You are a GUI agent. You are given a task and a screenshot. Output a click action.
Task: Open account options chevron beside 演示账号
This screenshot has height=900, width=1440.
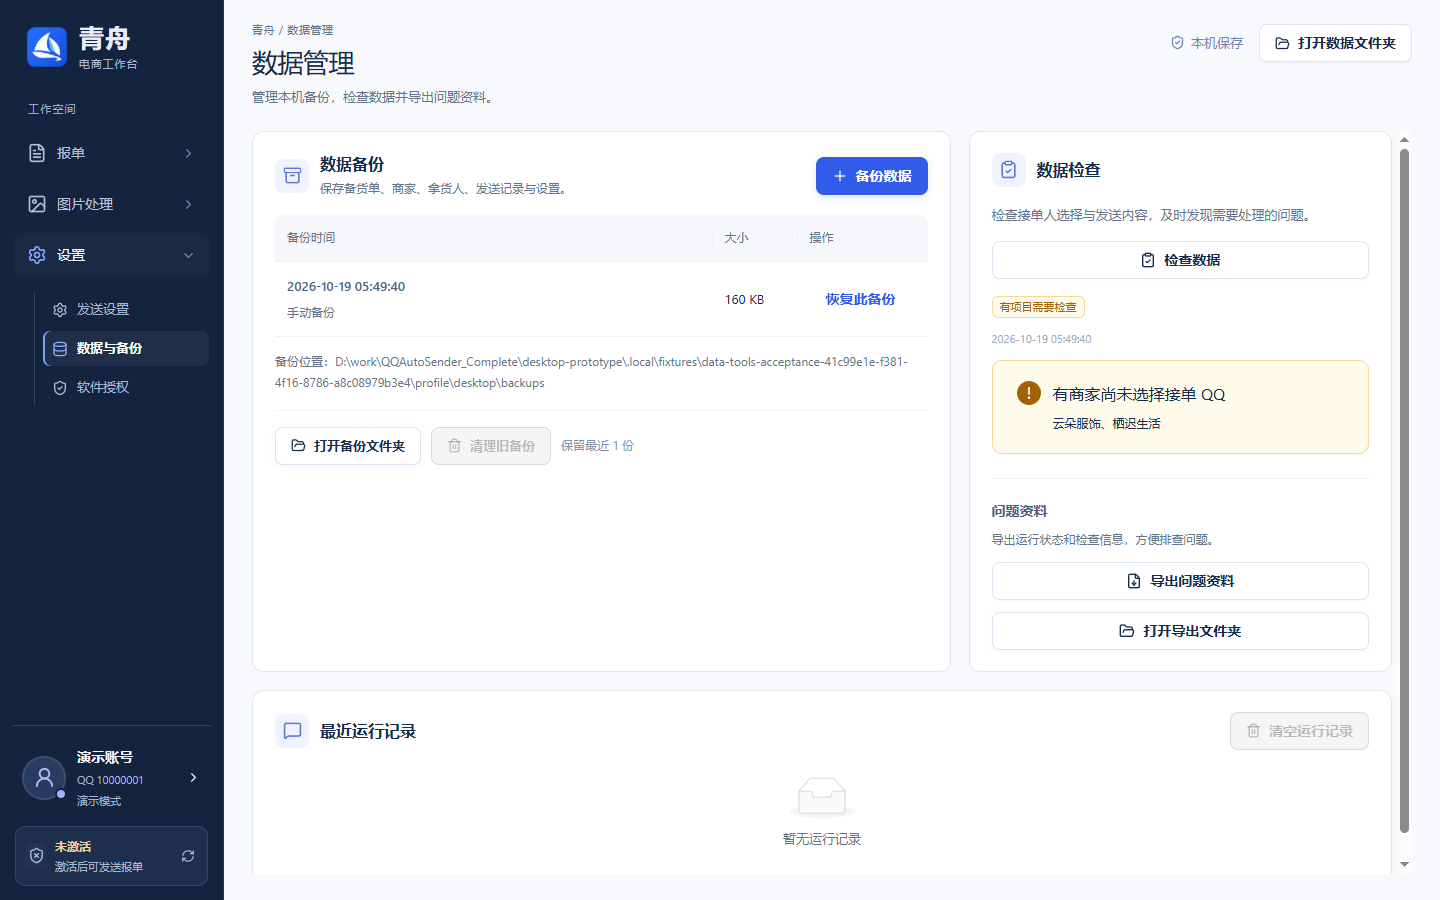coord(193,777)
